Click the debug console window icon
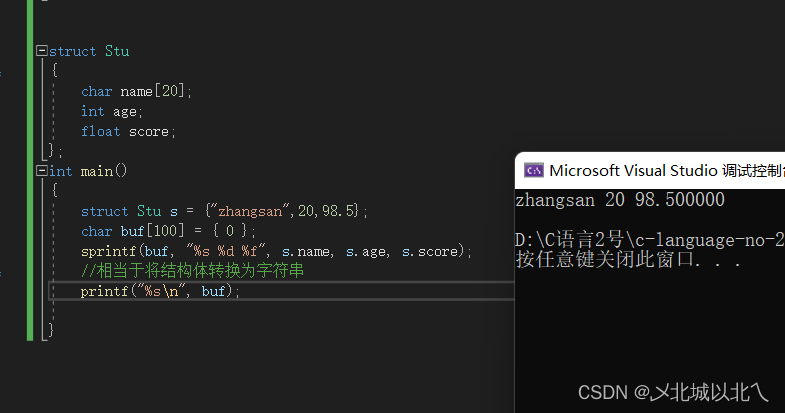785x413 pixels. (534, 170)
